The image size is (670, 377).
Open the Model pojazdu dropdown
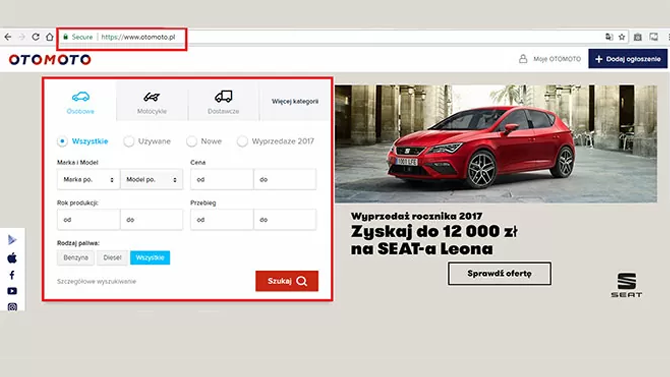click(152, 180)
